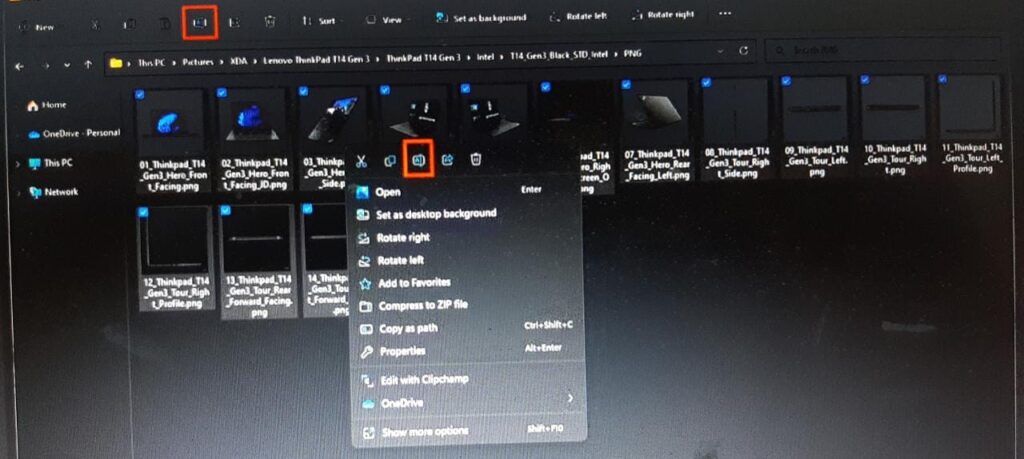
Task: Choose Rotate right in the context menu
Action: (464, 238)
